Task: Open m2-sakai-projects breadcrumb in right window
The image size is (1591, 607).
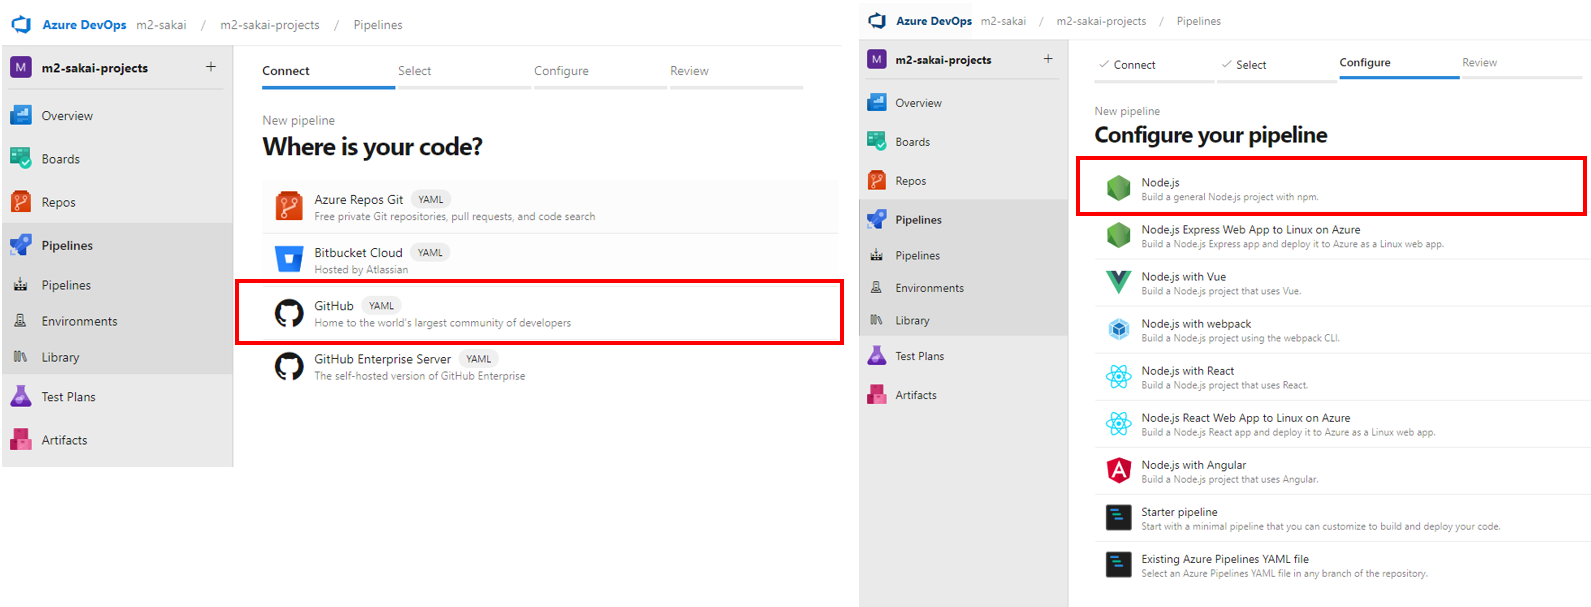Action: point(1101,21)
